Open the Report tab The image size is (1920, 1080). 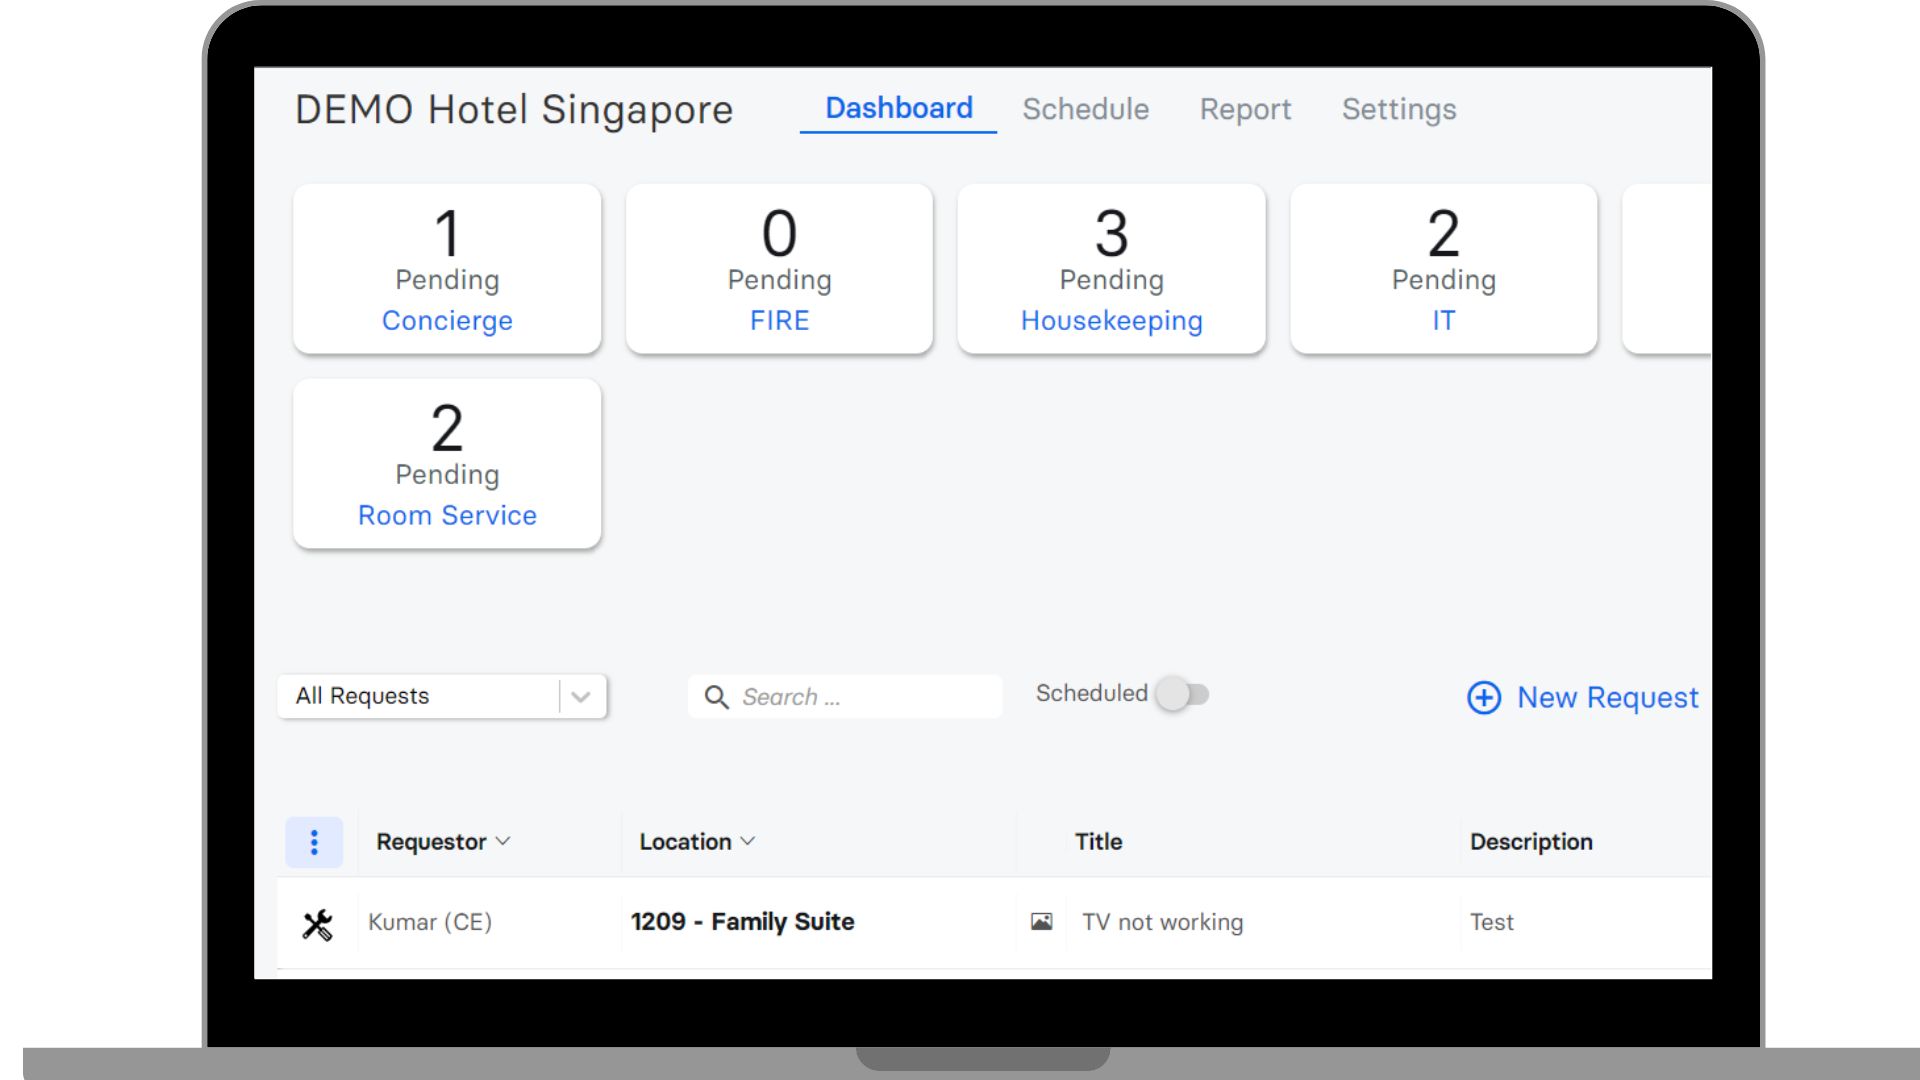point(1245,109)
